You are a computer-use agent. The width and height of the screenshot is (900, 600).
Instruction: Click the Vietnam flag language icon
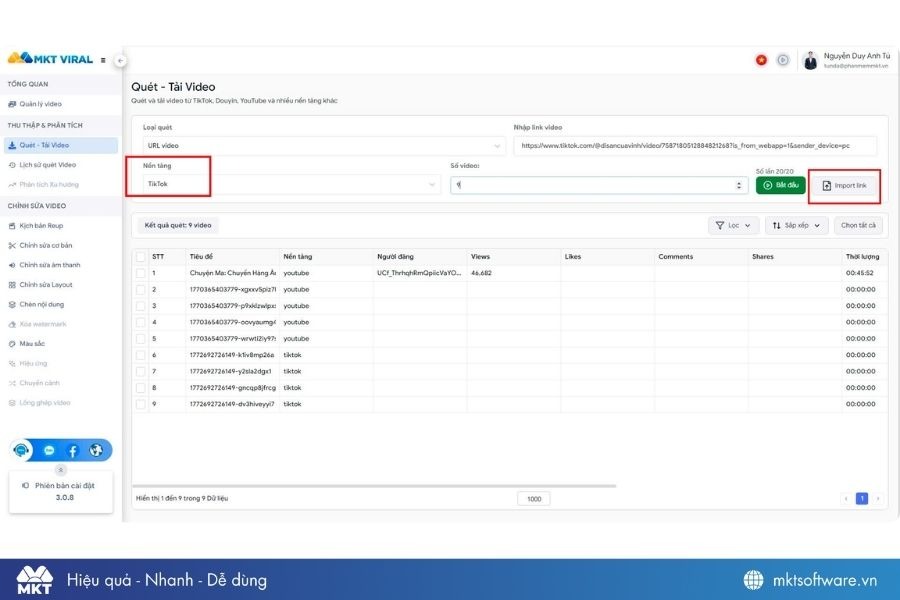tap(761, 60)
